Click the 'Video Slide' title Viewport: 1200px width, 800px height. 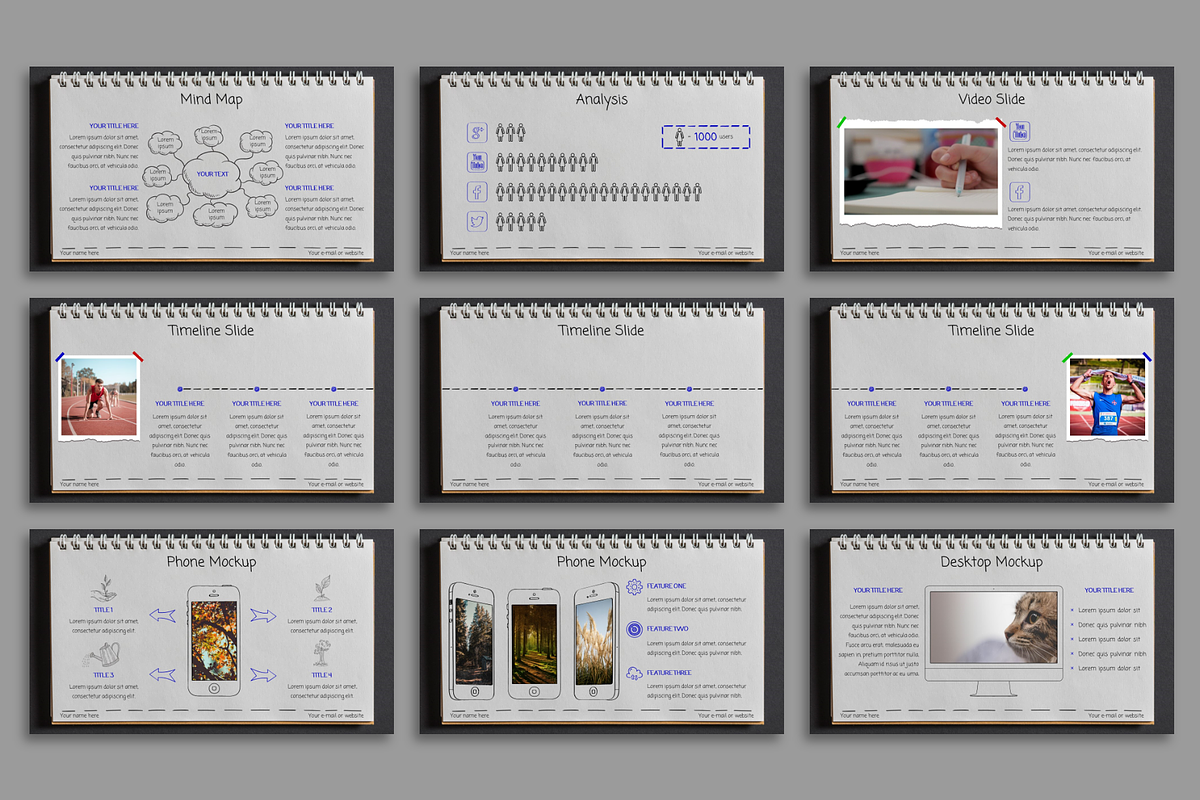coord(991,99)
